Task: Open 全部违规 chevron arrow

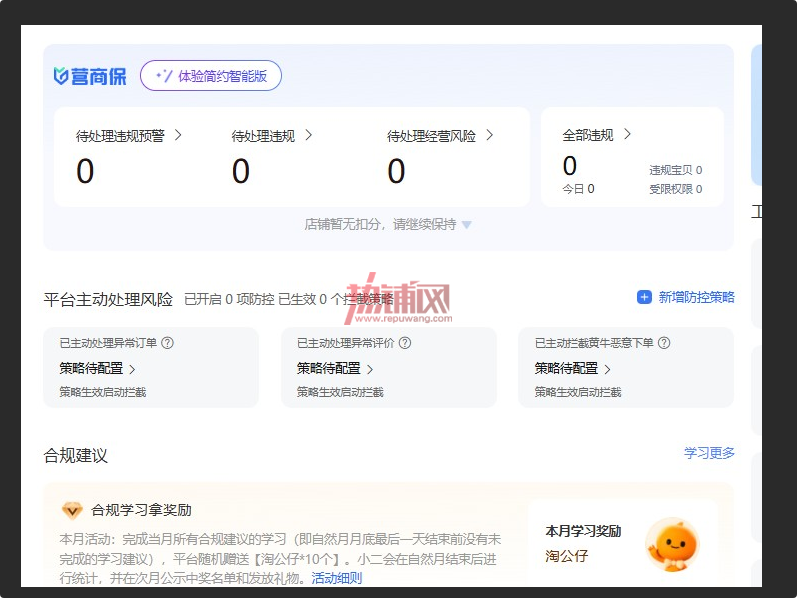Action: click(627, 134)
